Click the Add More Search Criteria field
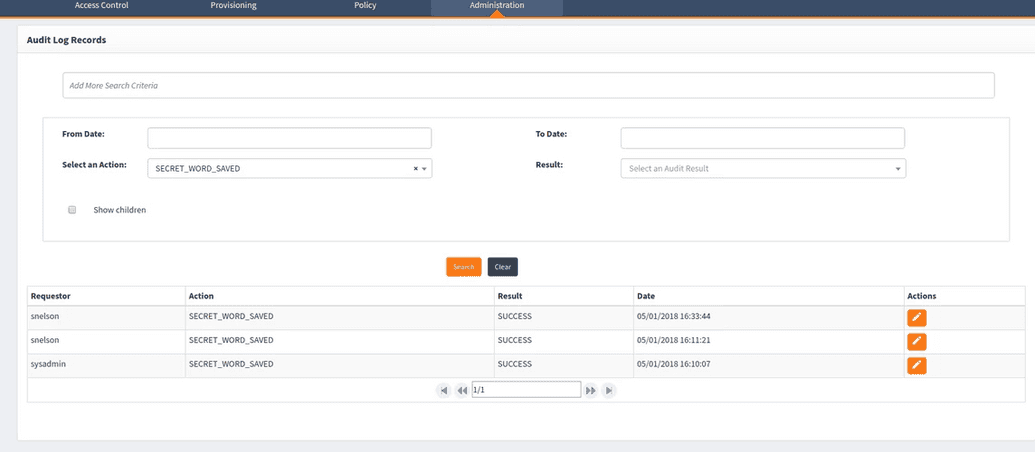 528,86
